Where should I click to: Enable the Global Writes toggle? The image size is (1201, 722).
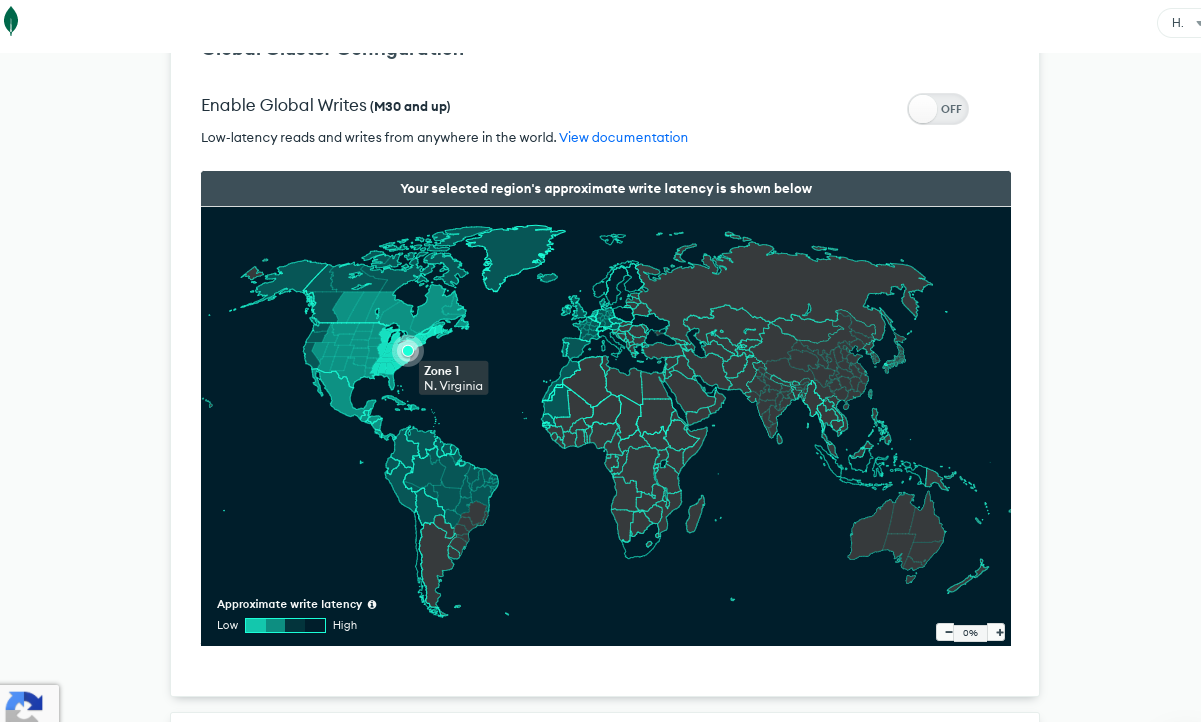(937, 109)
